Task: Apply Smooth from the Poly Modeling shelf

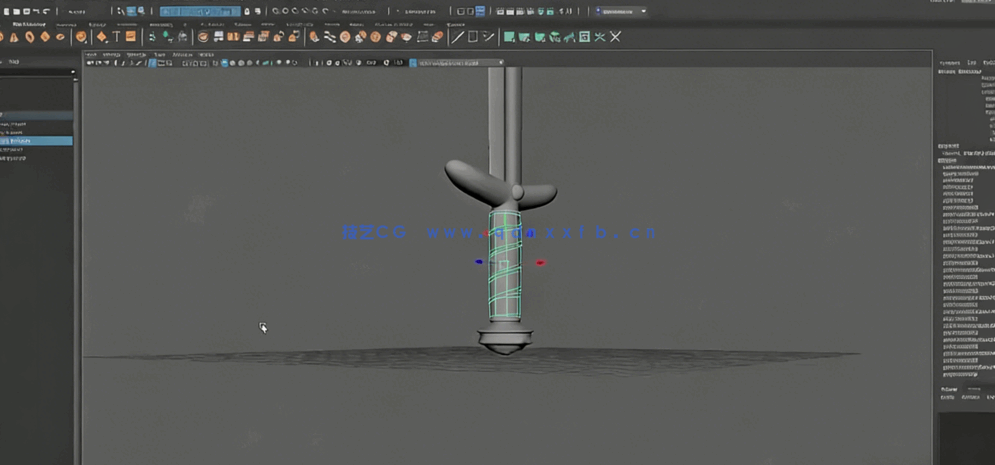Action: pyautogui.click(x=203, y=37)
